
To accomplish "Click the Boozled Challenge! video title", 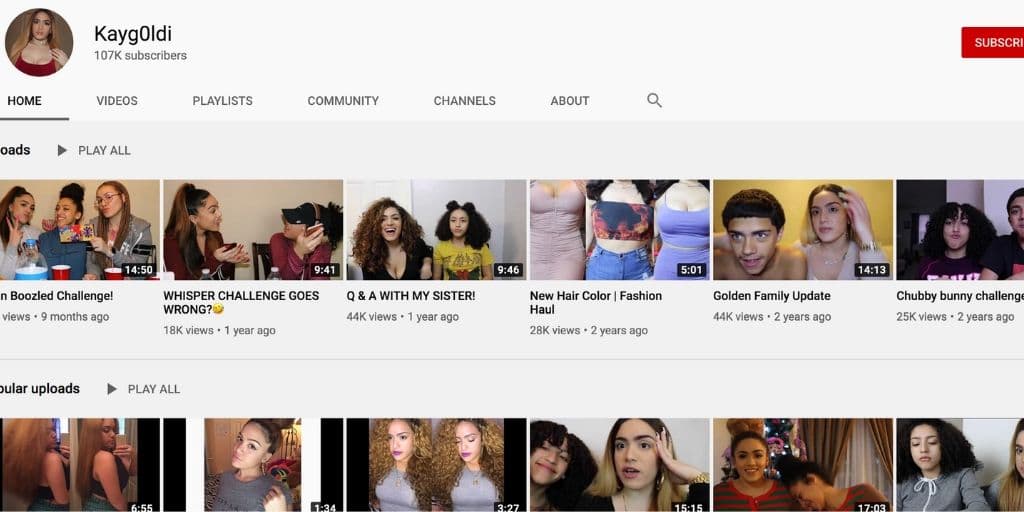I will coord(57,296).
